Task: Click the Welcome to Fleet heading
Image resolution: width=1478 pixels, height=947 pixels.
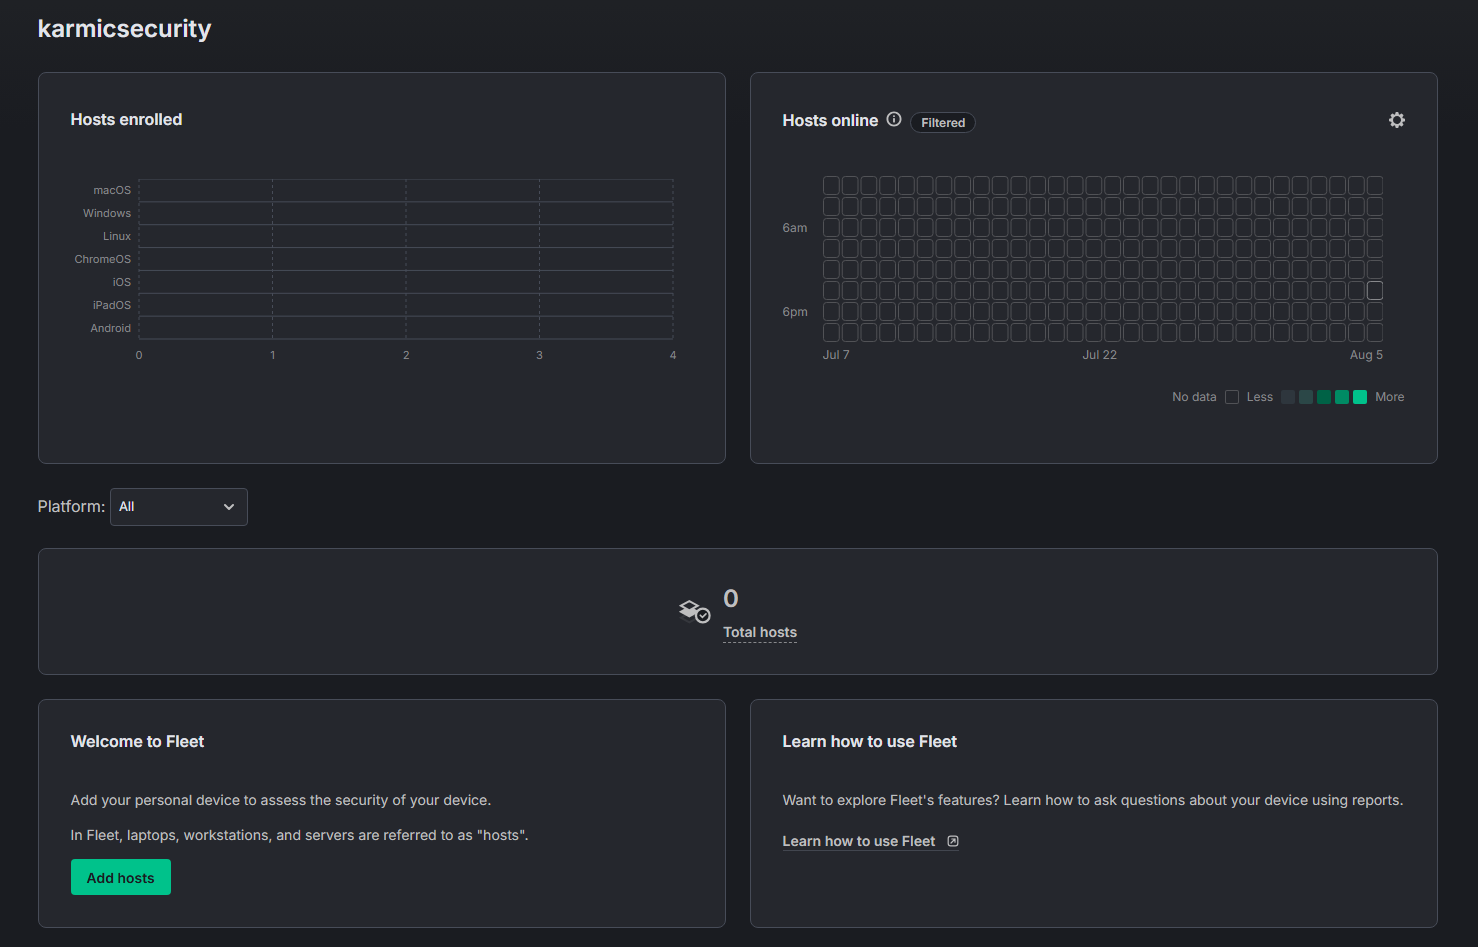Action: [137, 741]
